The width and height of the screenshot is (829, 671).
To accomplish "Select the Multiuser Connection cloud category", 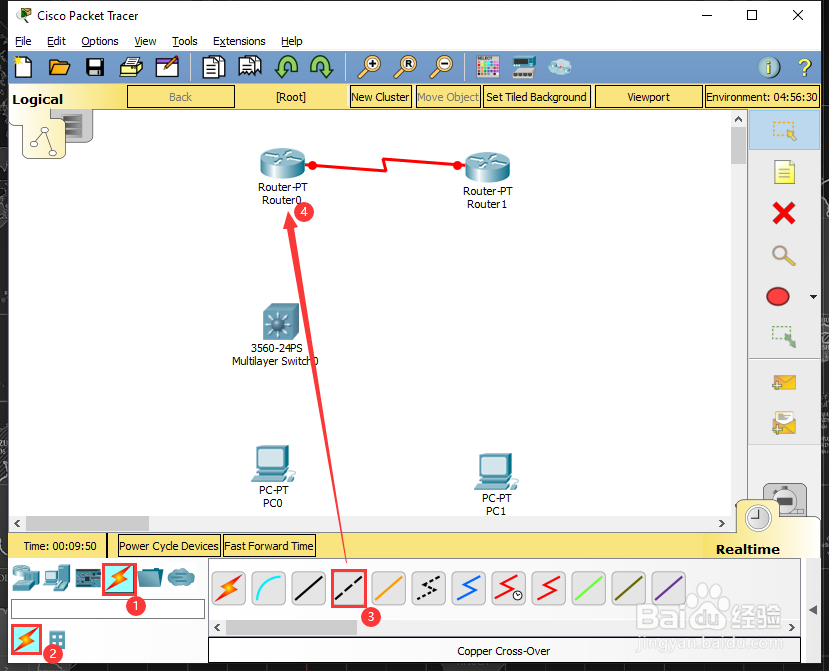I will click(x=181, y=577).
